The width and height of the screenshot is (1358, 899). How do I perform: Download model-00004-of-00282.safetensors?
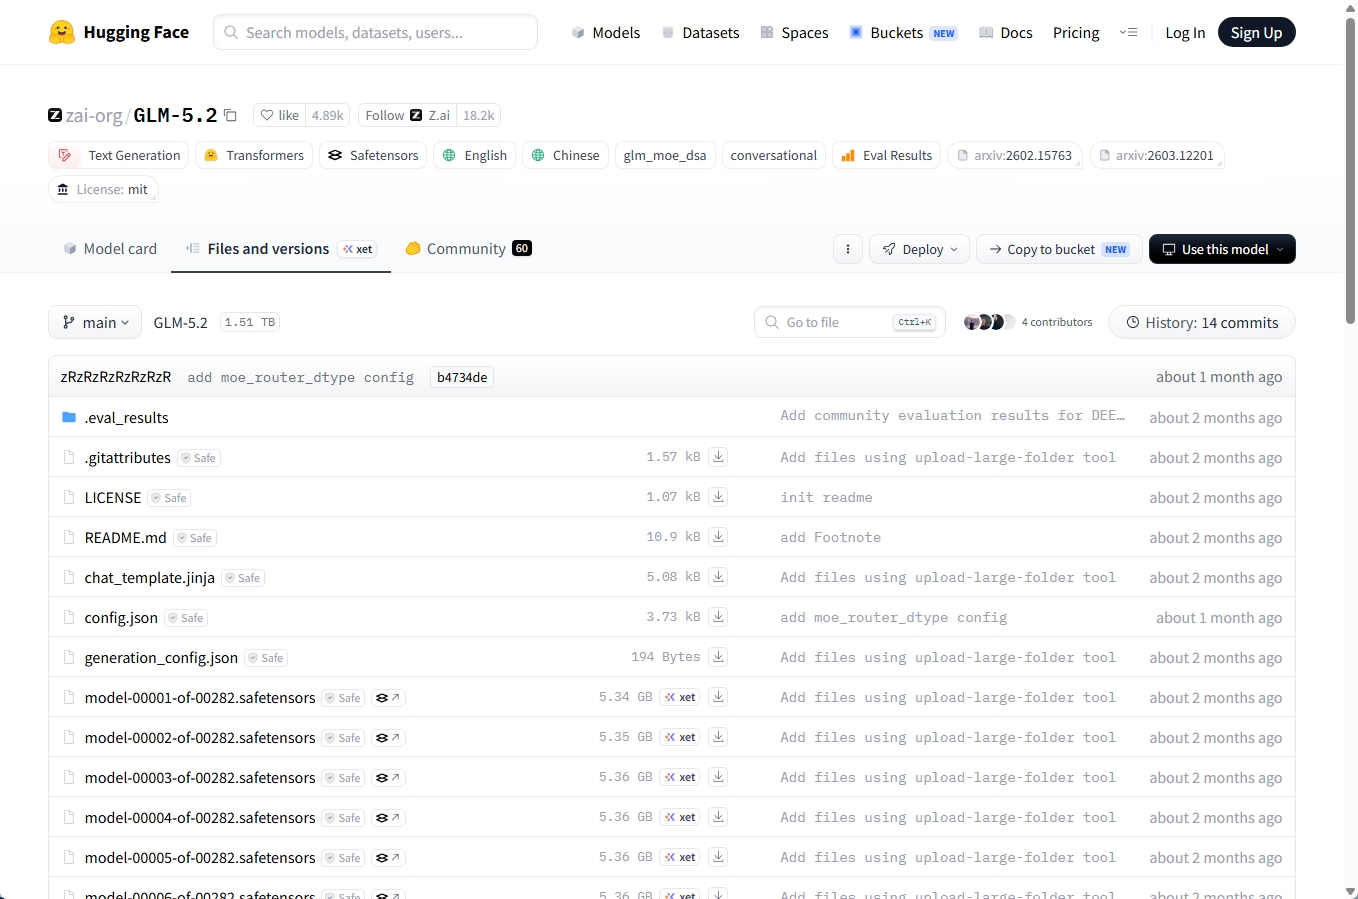coord(718,817)
